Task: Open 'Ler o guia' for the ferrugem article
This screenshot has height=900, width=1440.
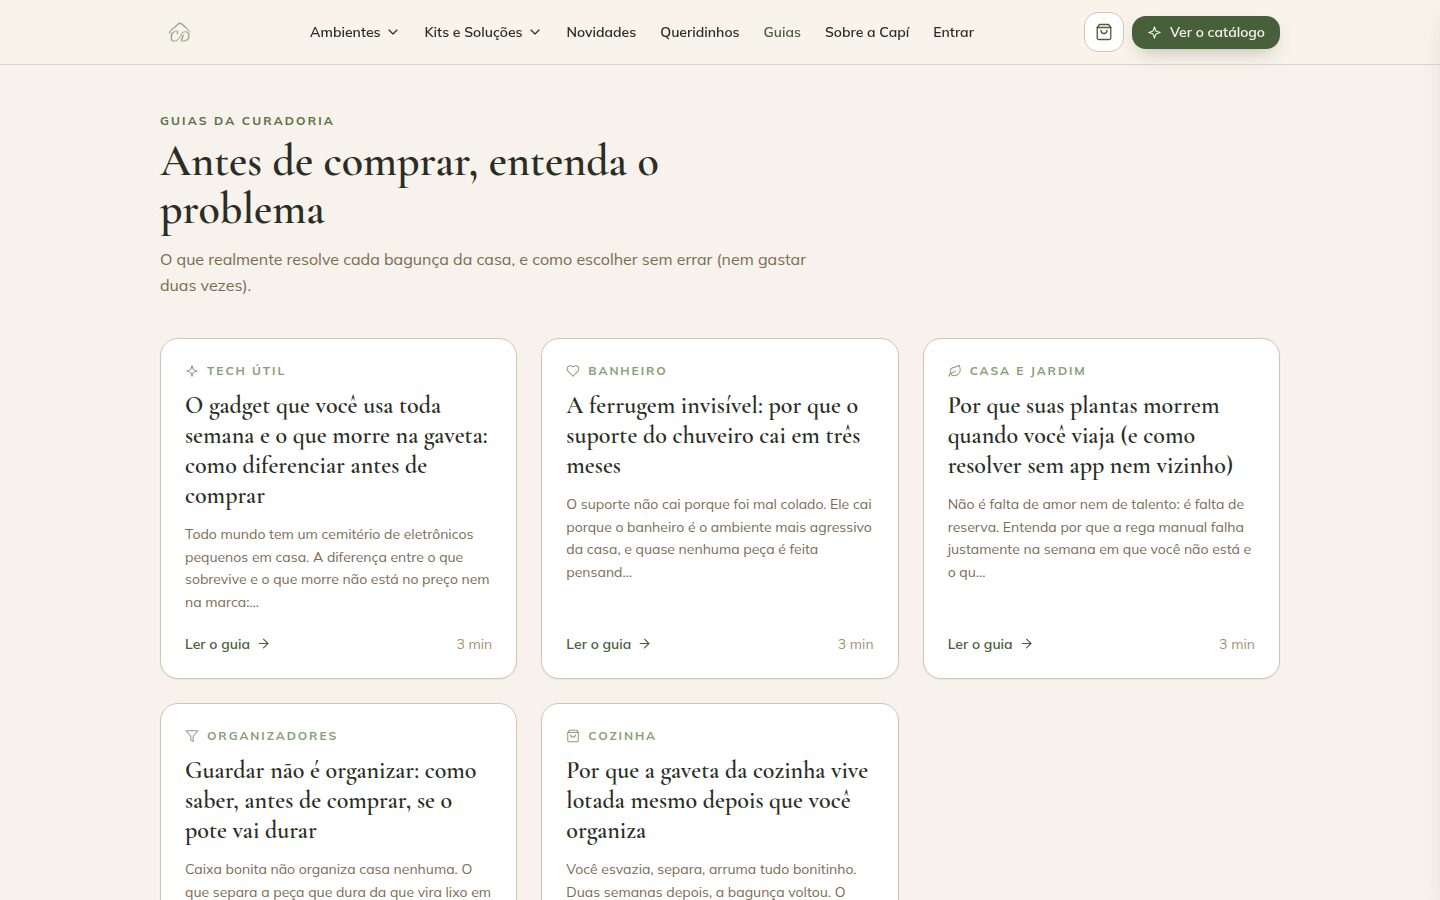Action: click(x=609, y=644)
